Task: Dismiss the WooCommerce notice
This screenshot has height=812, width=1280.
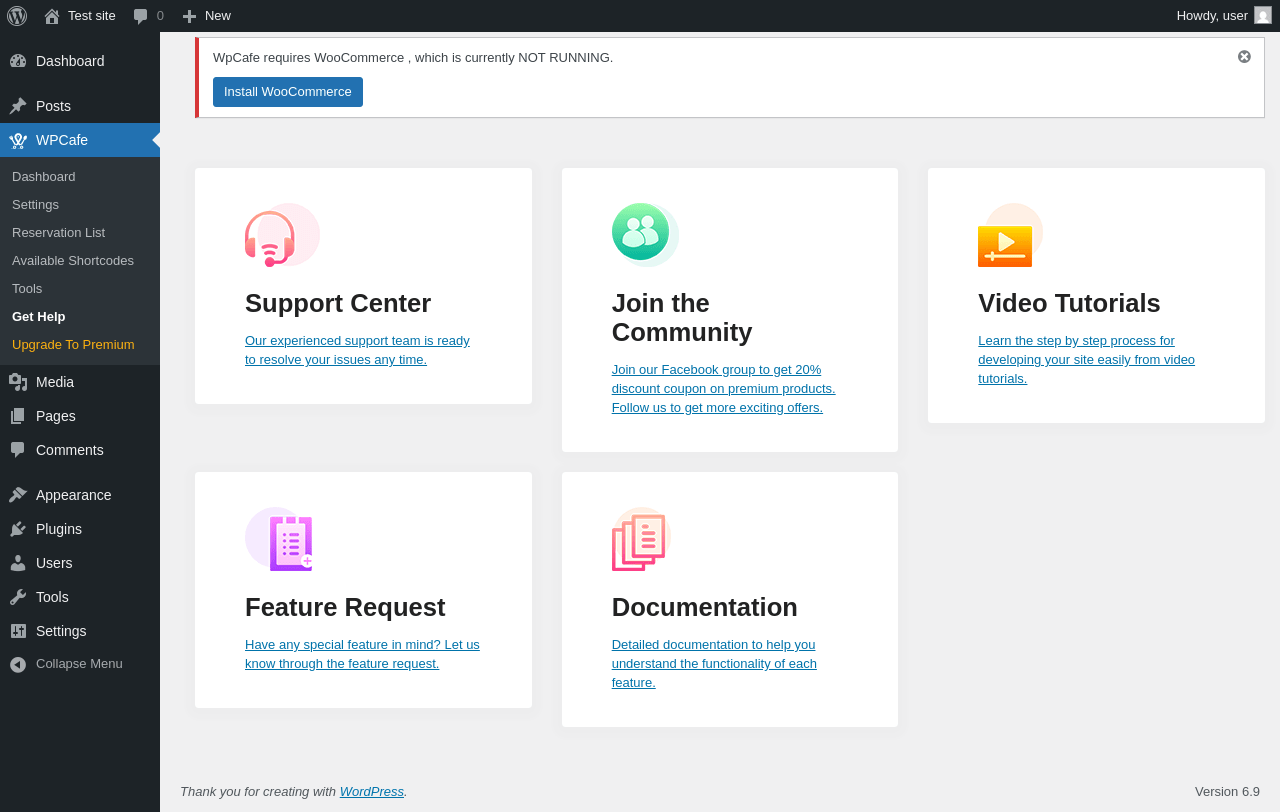Action: click(1244, 57)
